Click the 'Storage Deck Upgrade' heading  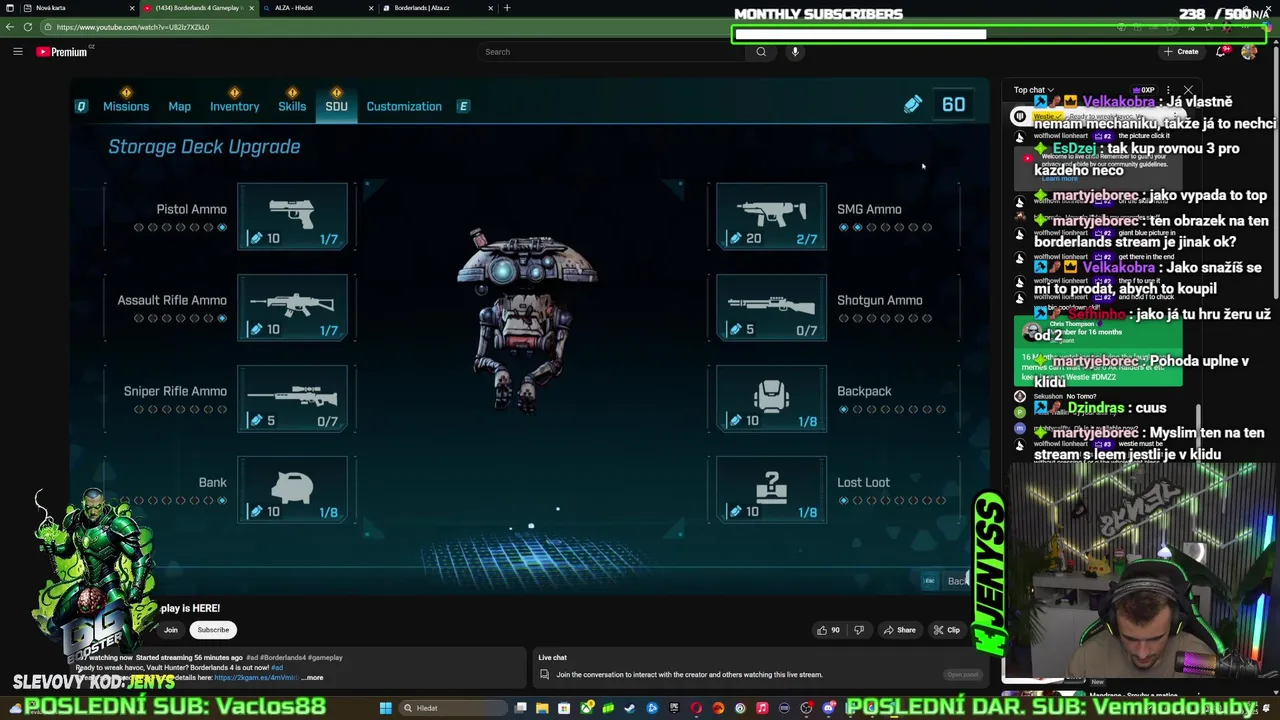(x=204, y=146)
